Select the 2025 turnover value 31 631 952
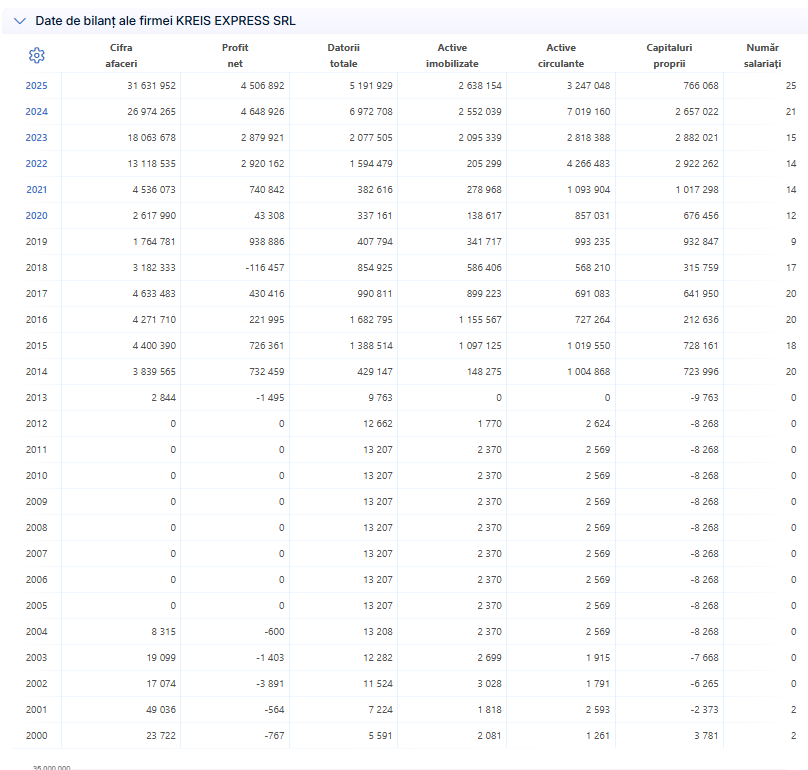Screen dimensions: 808x770 (152, 86)
